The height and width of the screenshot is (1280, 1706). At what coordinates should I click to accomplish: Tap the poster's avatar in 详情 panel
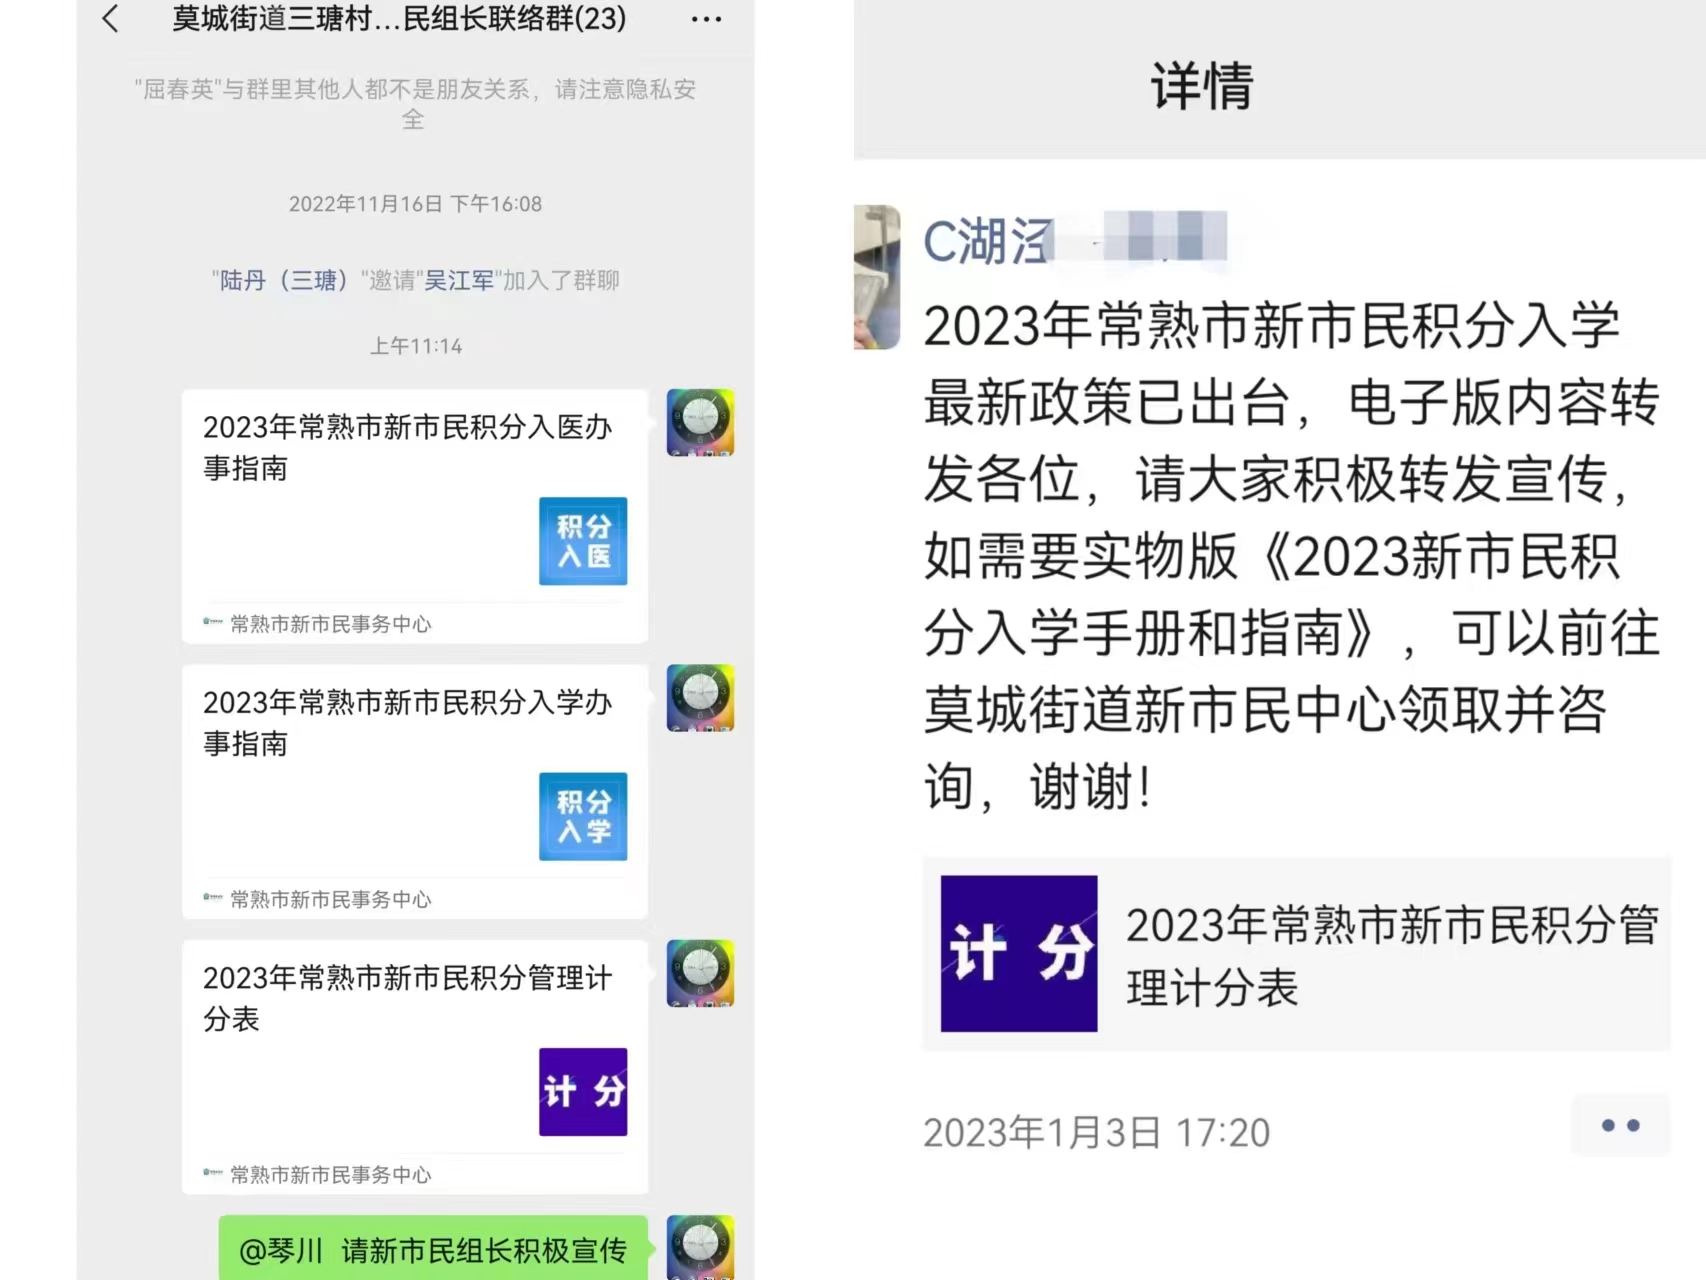click(877, 277)
